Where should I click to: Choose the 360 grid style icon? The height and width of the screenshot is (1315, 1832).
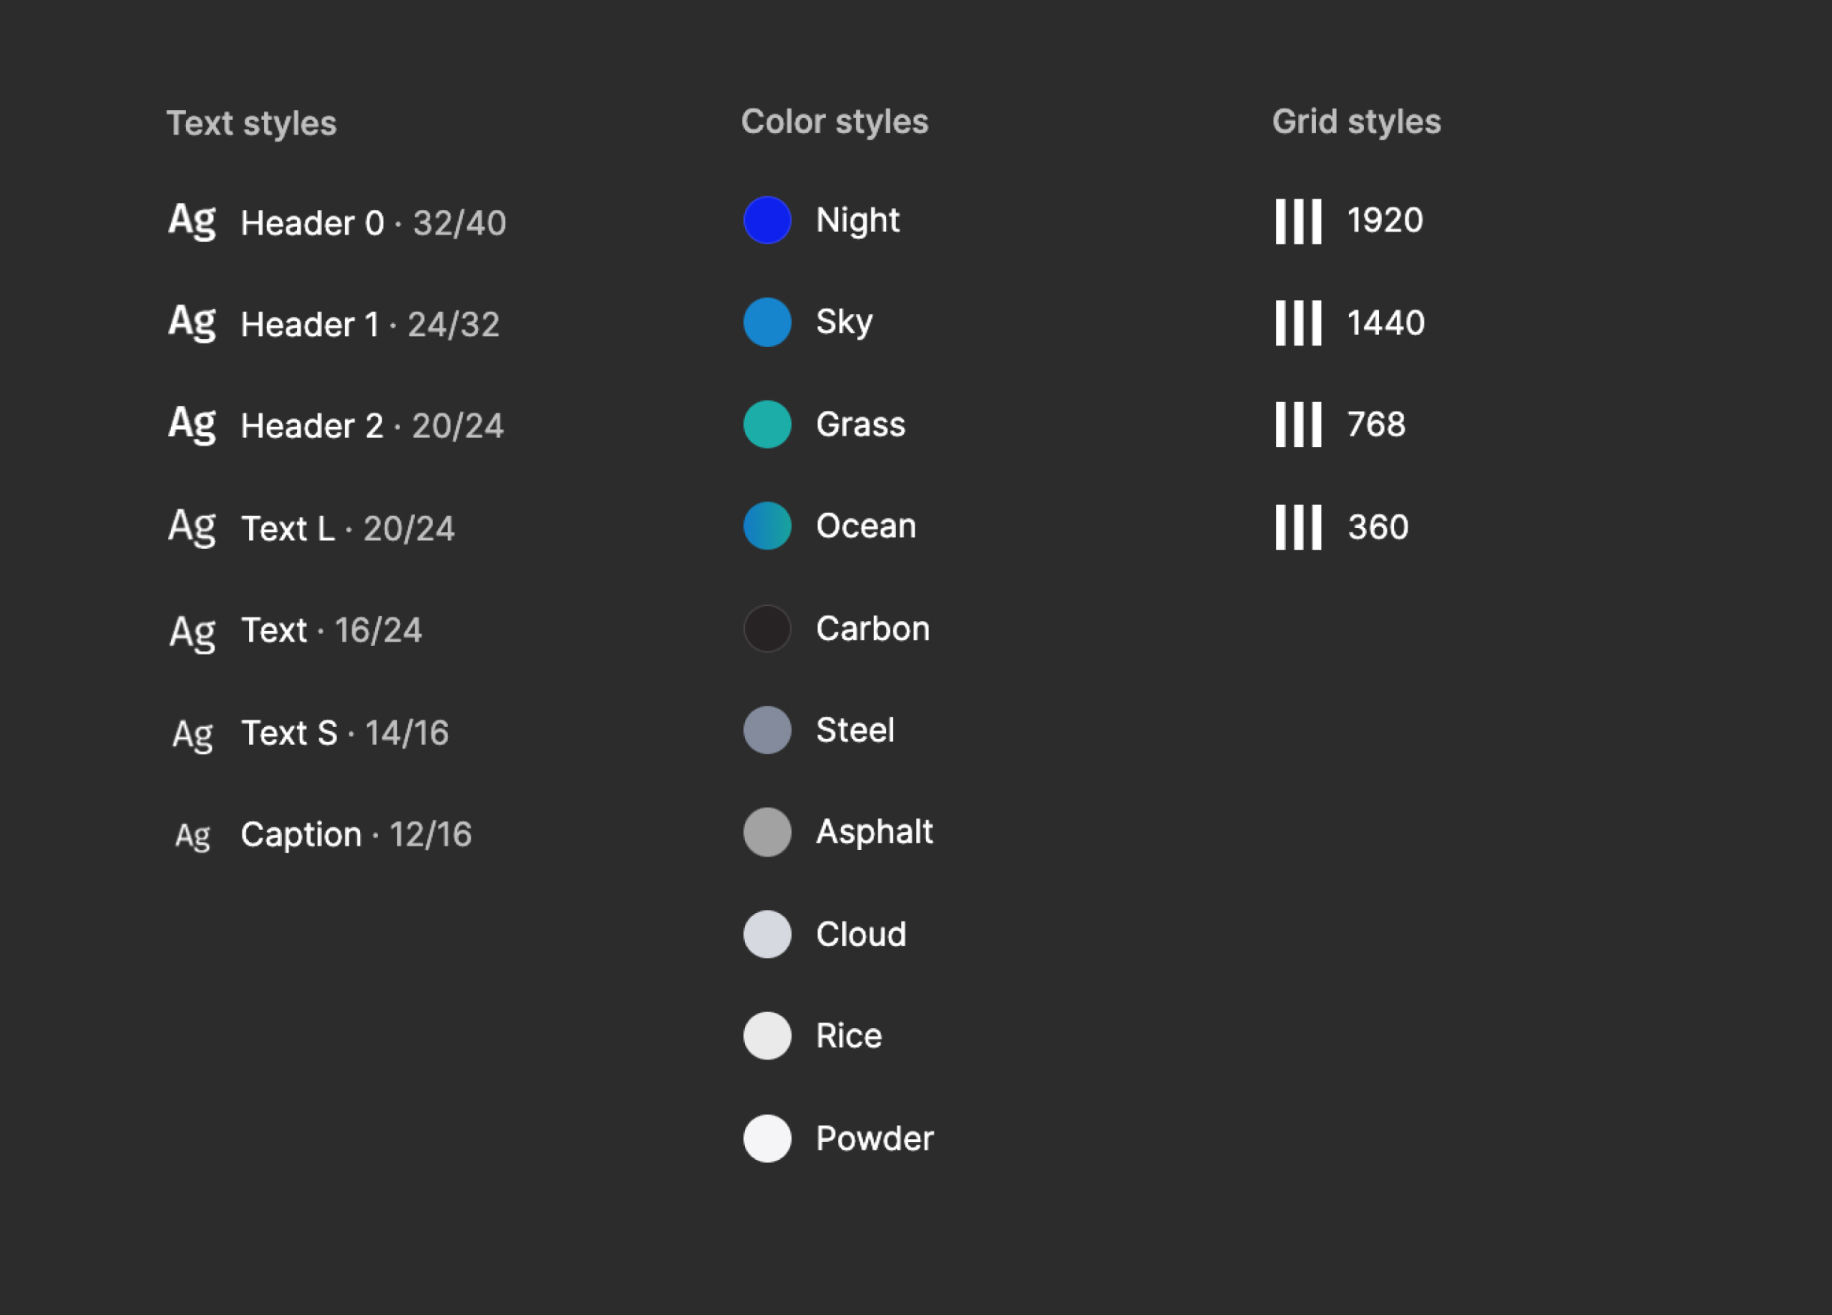click(1298, 527)
